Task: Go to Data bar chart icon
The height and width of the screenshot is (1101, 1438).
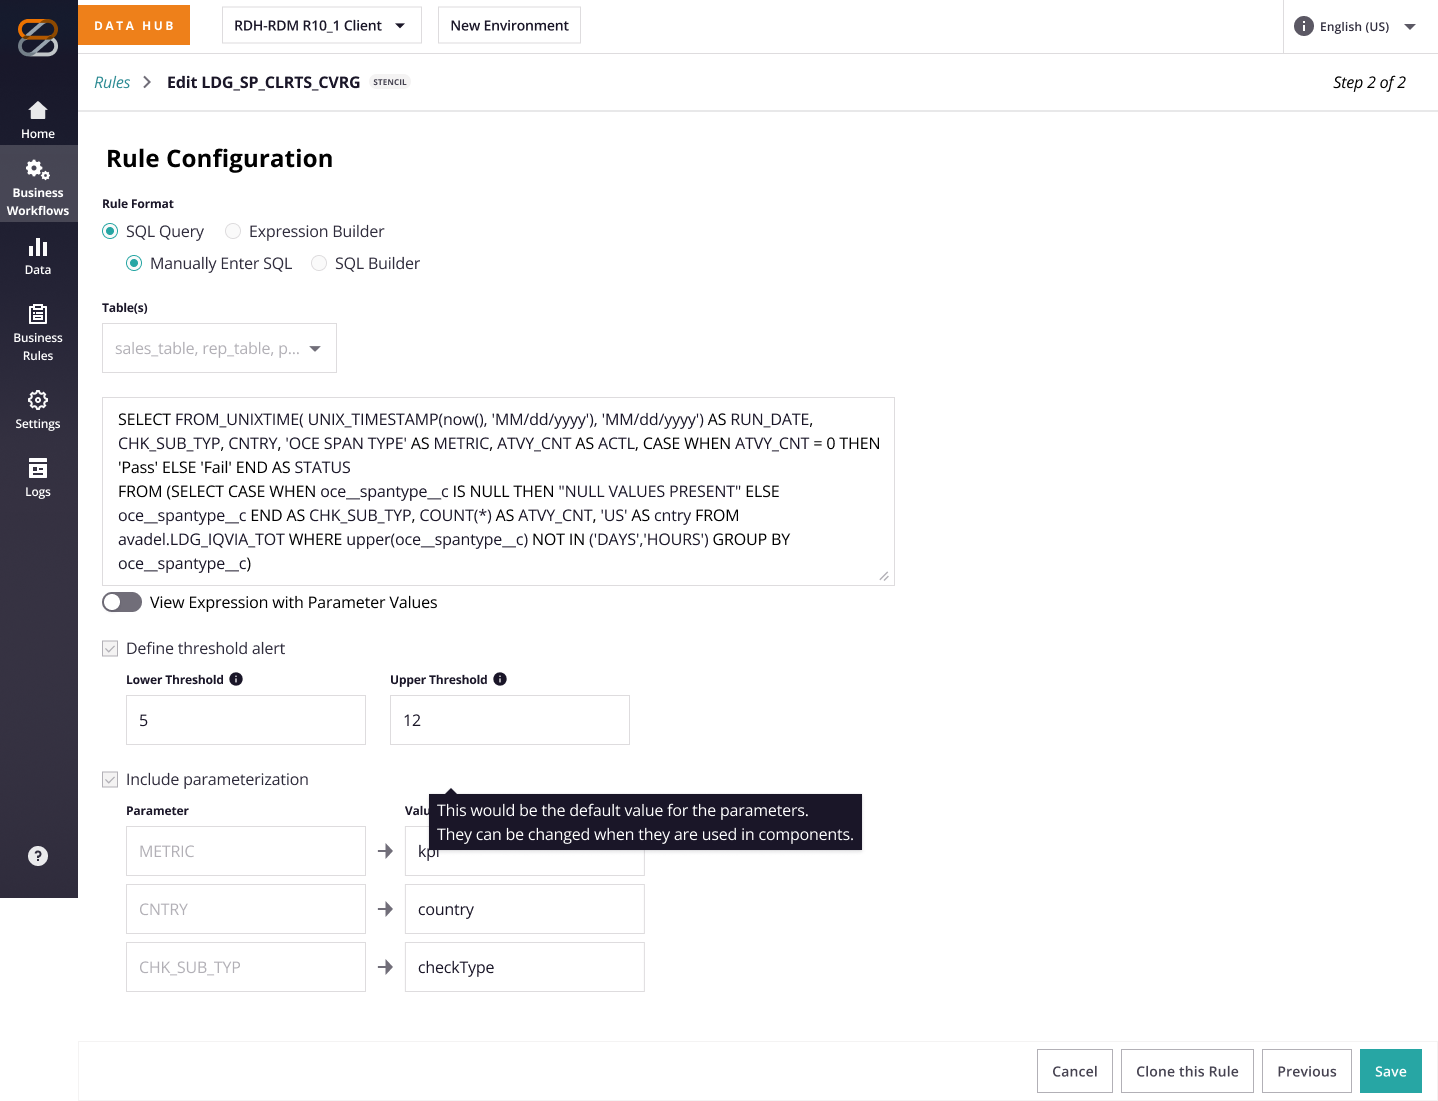Action: point(38,247)
